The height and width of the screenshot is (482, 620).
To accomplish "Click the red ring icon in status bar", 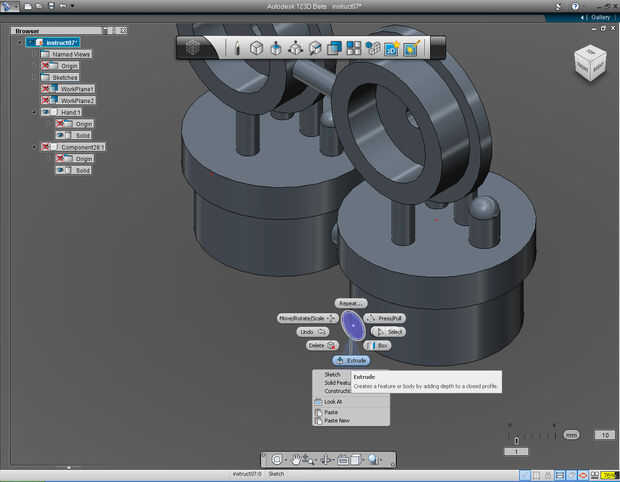I will [x=583, y=475].
